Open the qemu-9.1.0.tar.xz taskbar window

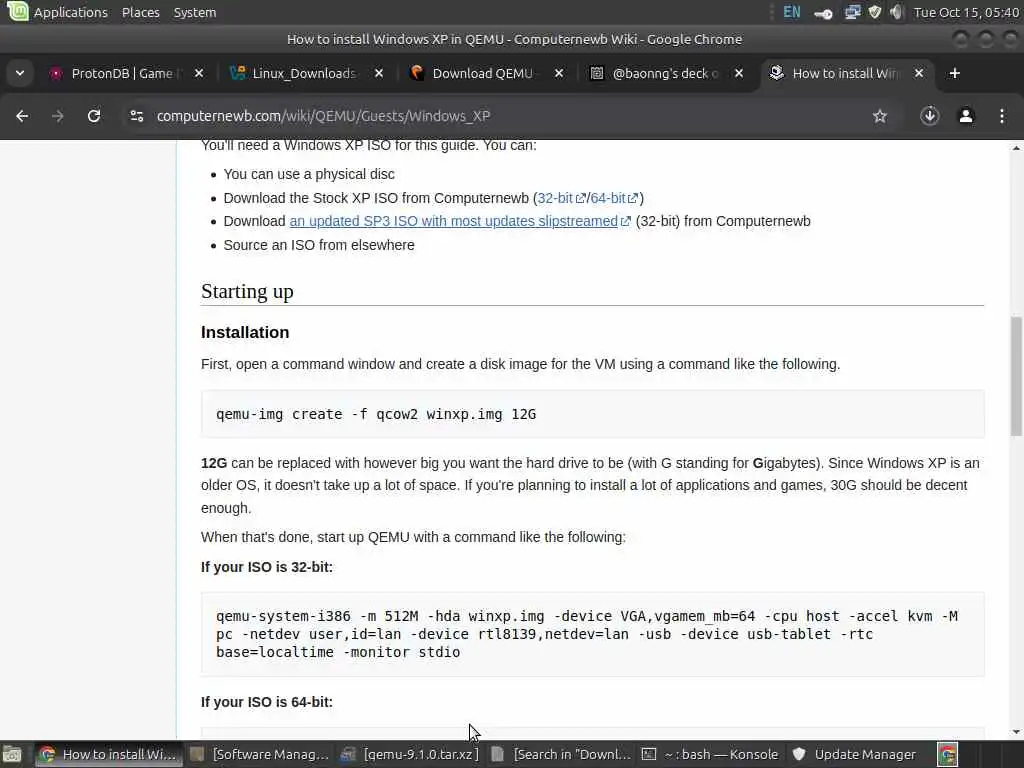(x=411, y=754)
